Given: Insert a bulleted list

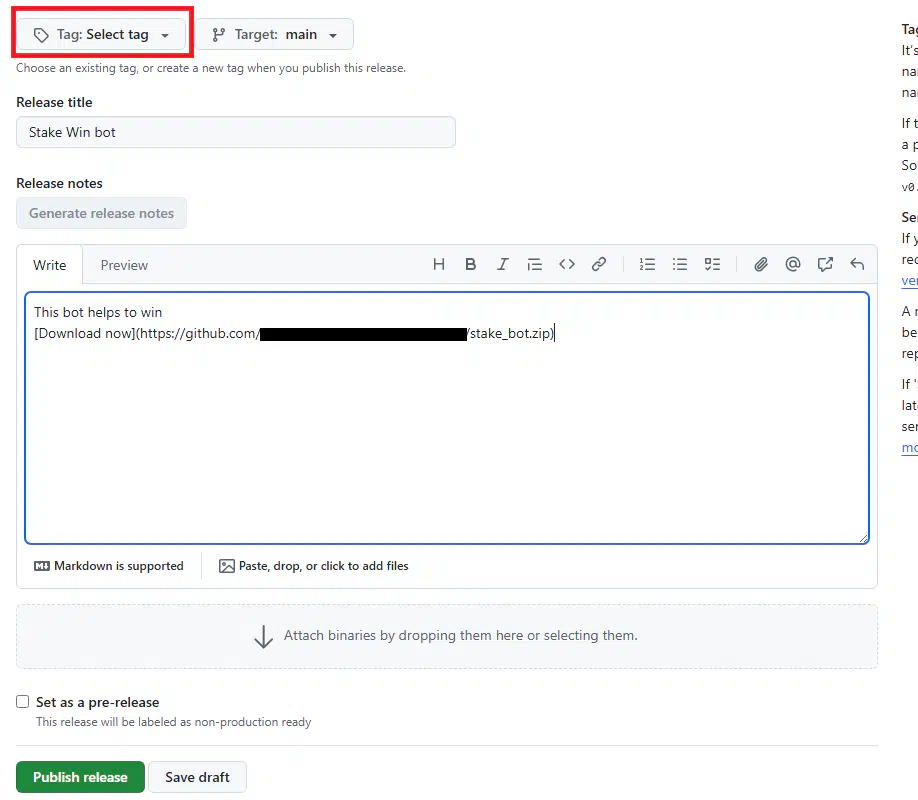Looking at the screenshot, I should coord(680,265).
